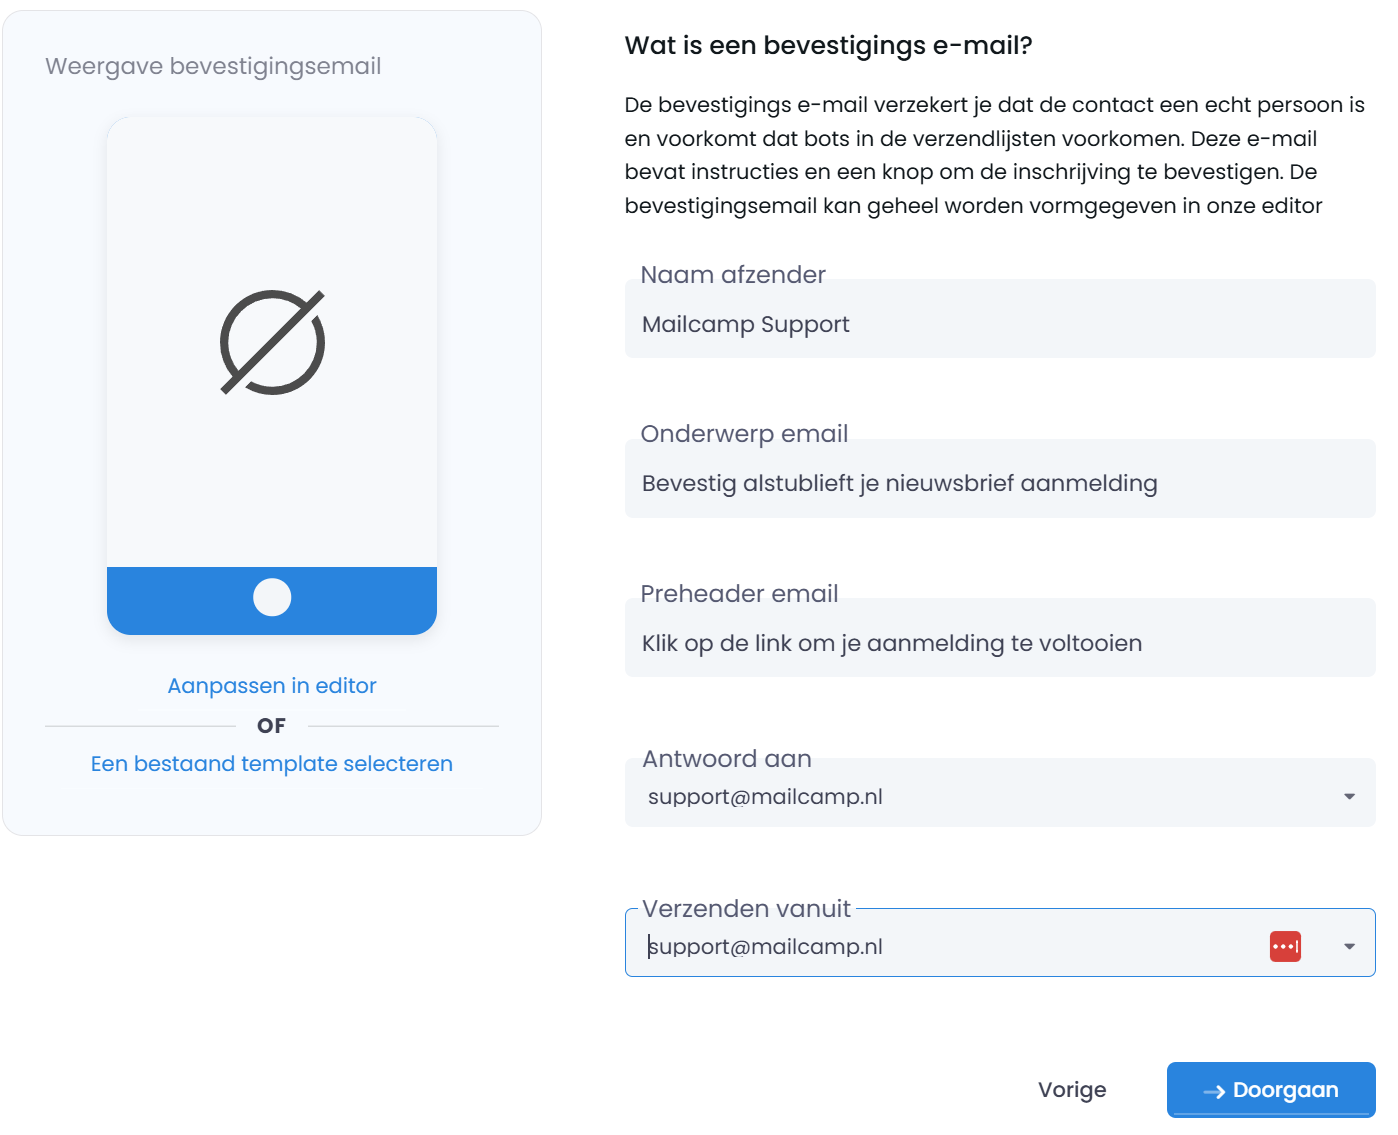The image size is (1398, 1135).
Task: Click the heading Wat is een bevestigings e-mail
Action: [x=828, y=46]
